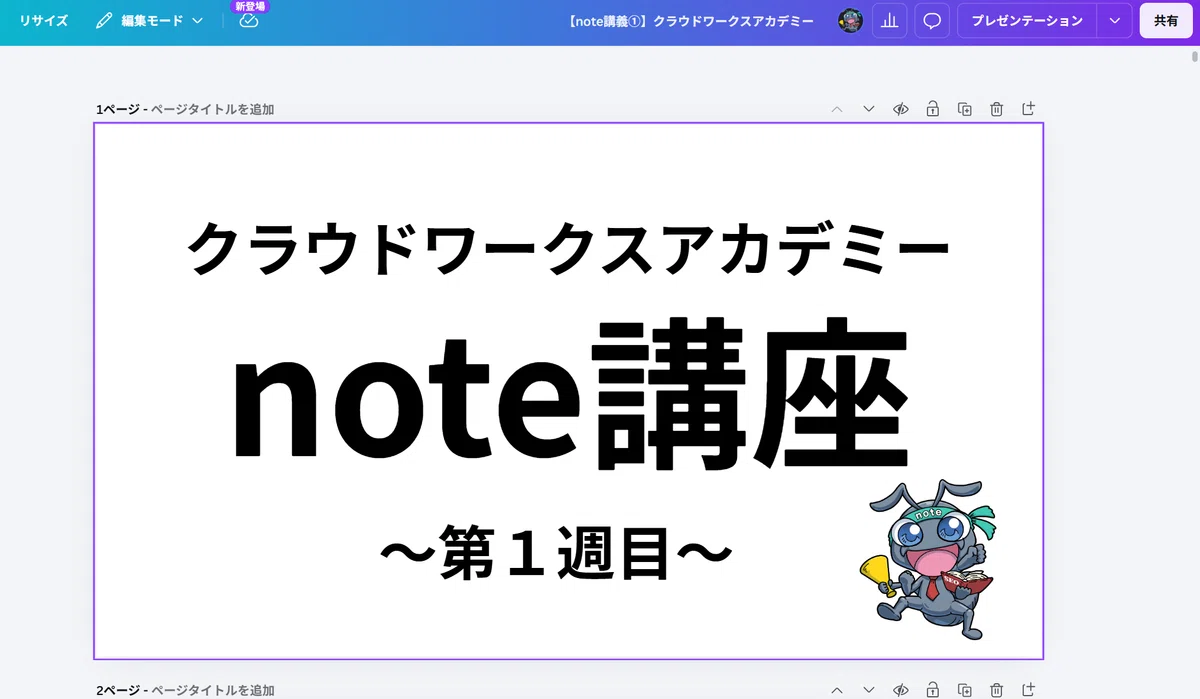Move page 2 up with arrow
This screenshot has width=1200, height=699.
pos(837,690)
